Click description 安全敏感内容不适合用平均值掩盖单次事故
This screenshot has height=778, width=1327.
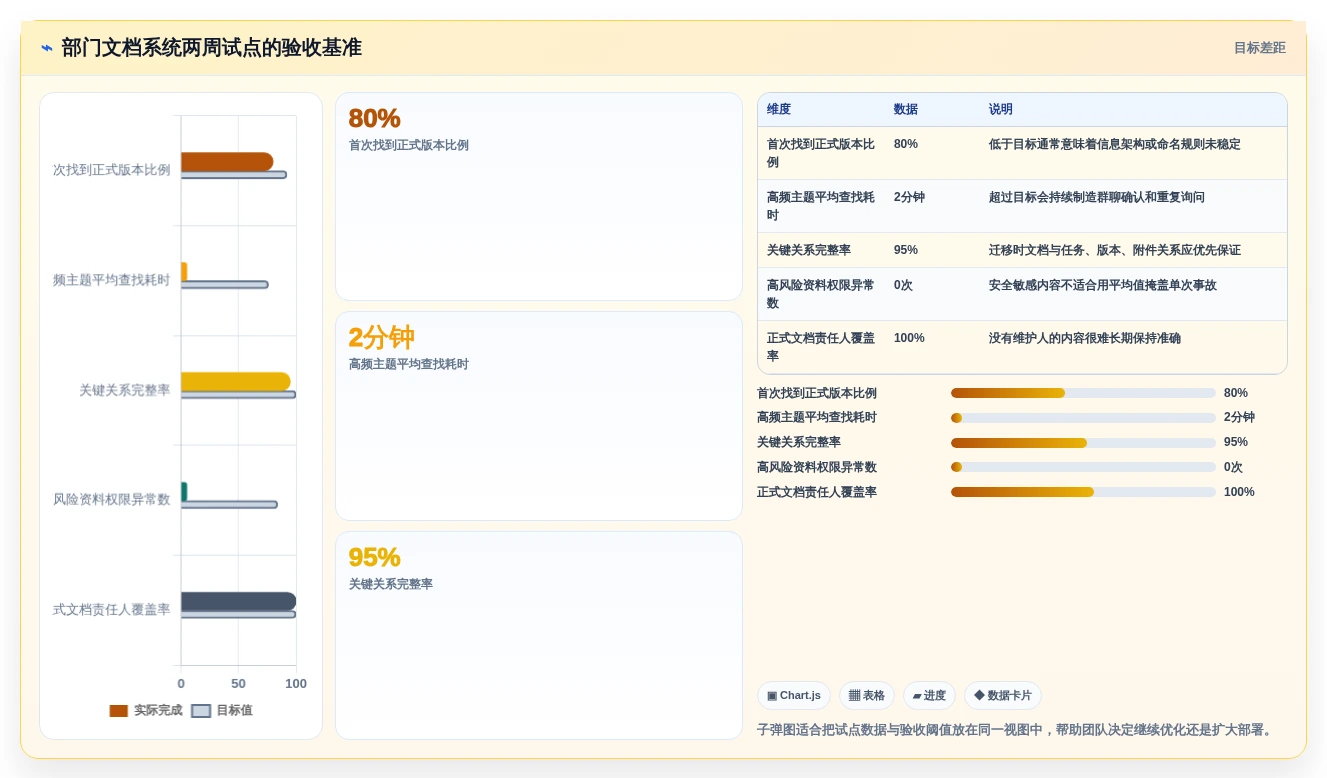tap(1103, 285)
